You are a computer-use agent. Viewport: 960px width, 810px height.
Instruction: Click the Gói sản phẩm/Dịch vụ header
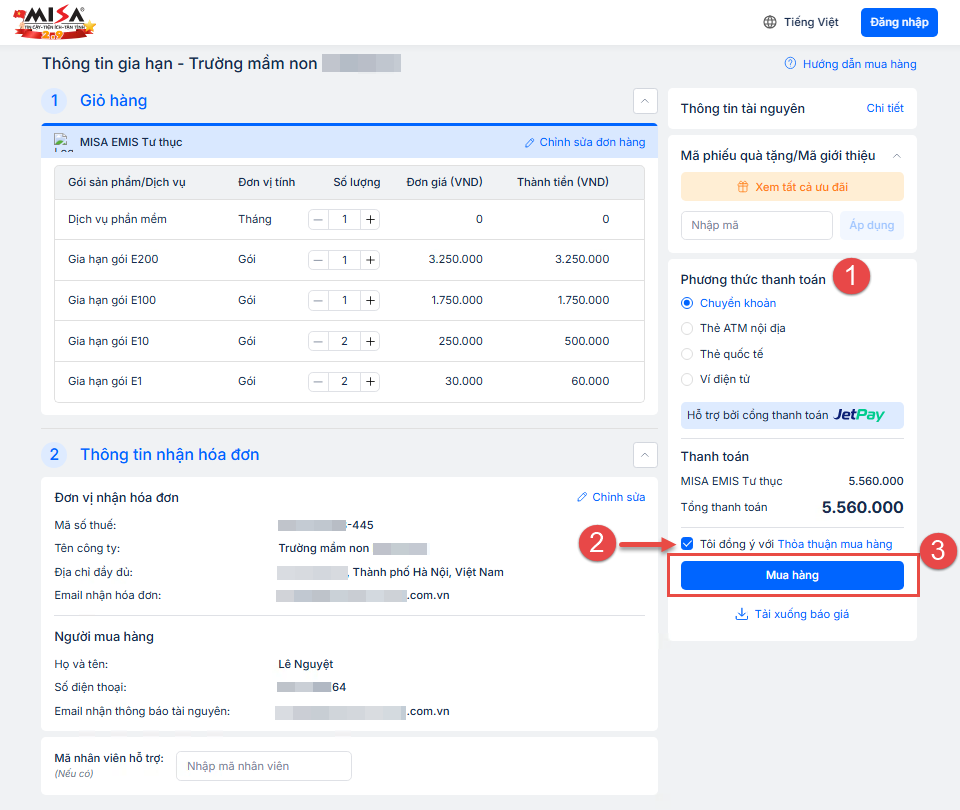click(x=127, y=182)
